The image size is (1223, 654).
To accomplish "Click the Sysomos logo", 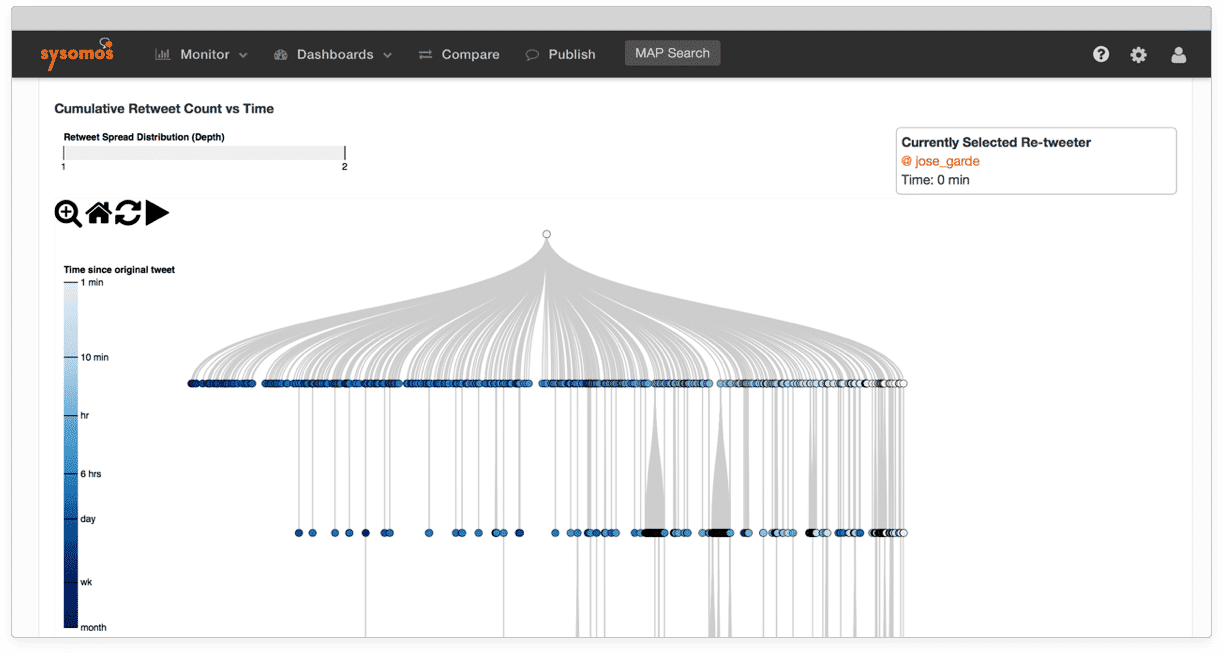I will [77, 53].
